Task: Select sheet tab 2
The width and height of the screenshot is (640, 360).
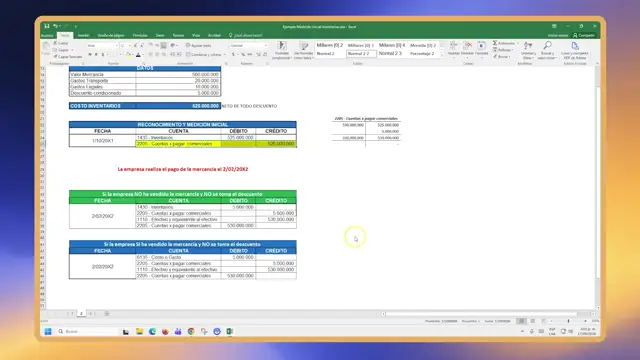Action: (x=81, y=313)
